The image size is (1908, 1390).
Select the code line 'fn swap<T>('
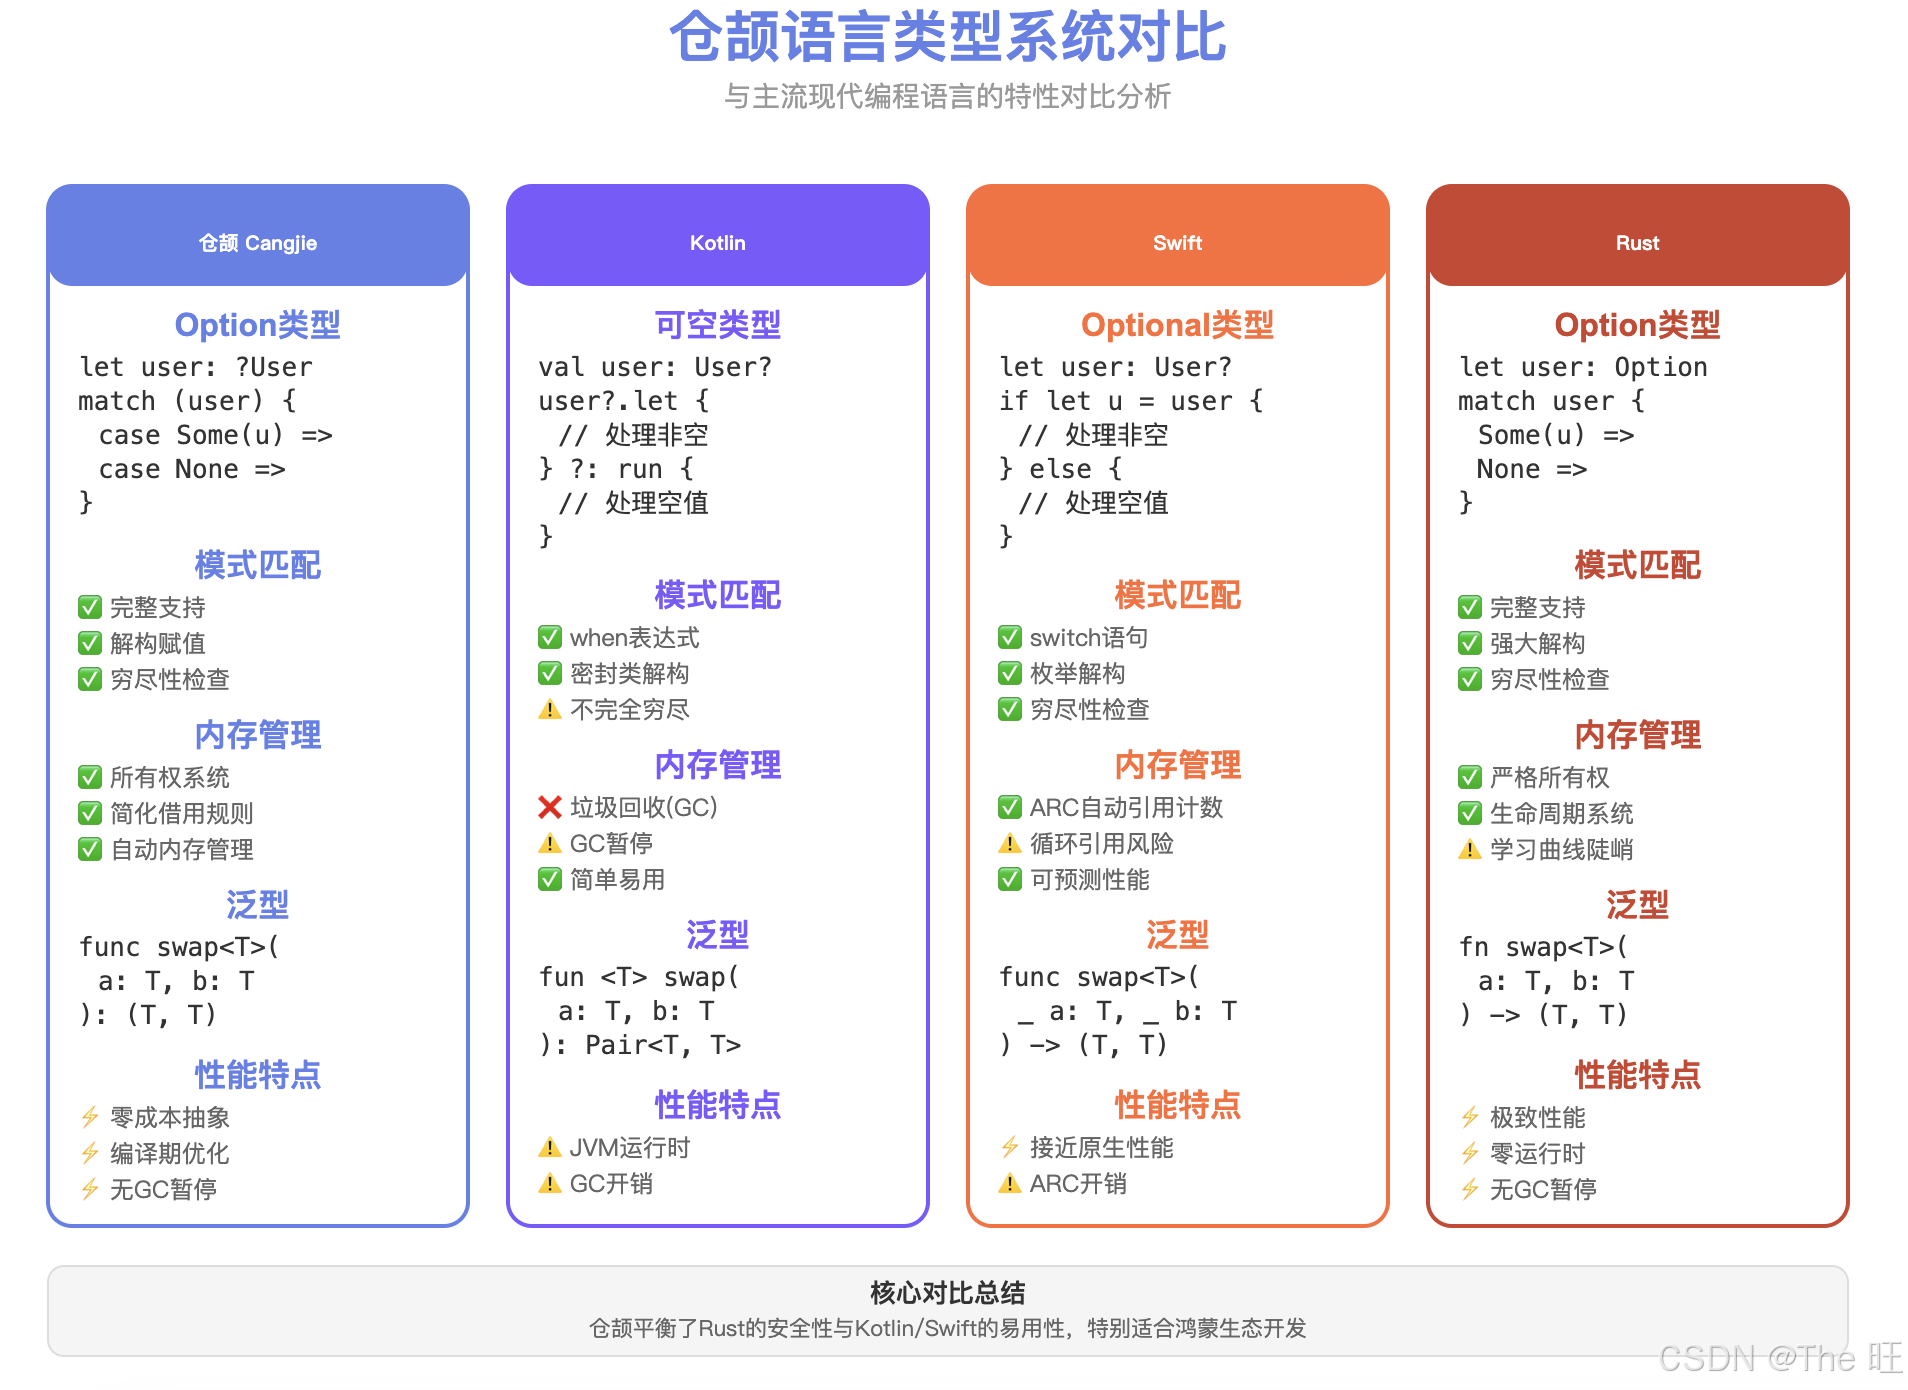pyautogui.click(x=1544, y=947)
